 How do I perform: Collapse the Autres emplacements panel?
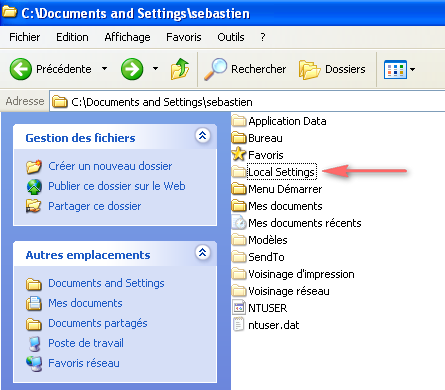point(202,253)
